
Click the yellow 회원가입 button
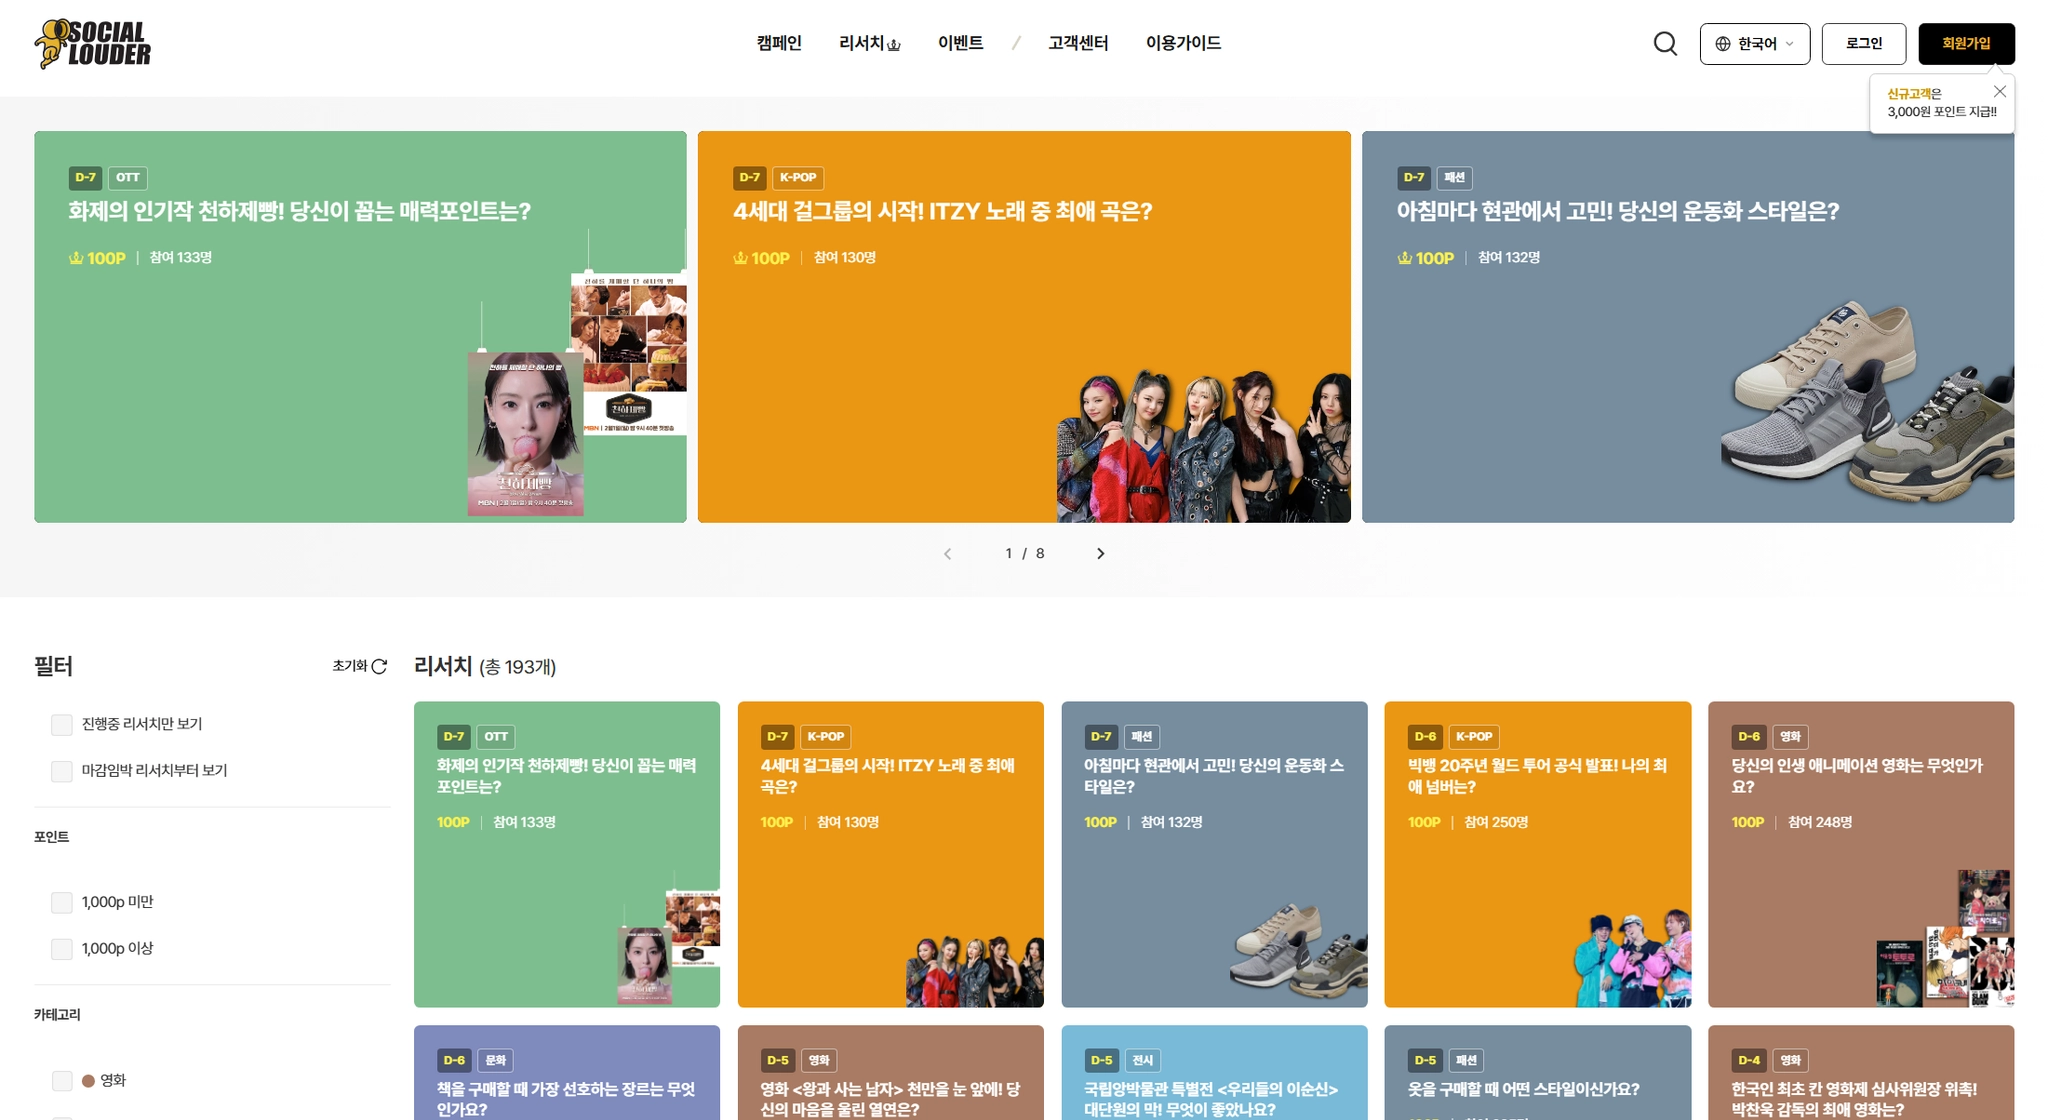1966,43
